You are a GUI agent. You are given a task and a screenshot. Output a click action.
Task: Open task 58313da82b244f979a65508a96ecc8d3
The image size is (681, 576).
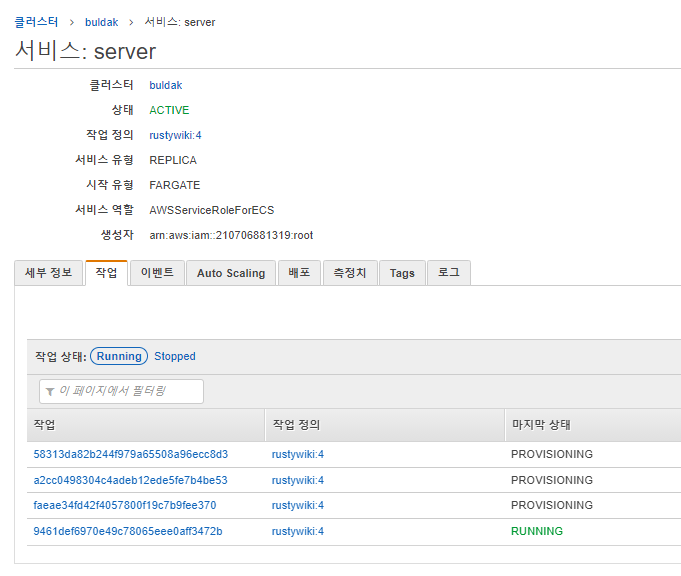click(130, 454)
